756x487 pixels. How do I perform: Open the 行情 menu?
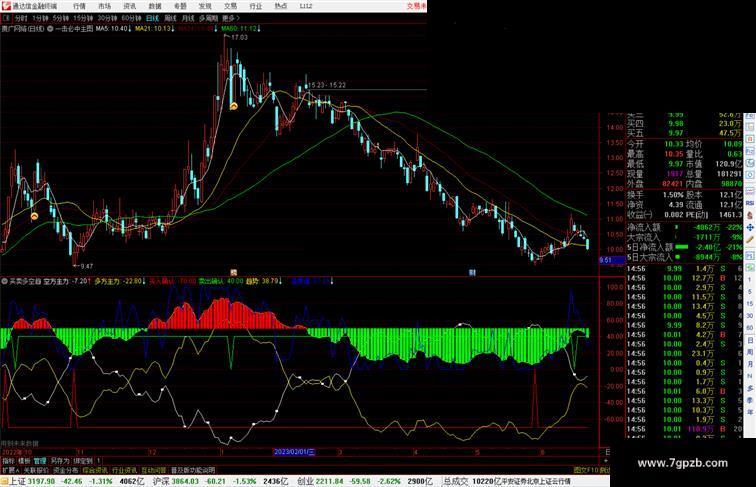tap(79, 6)
